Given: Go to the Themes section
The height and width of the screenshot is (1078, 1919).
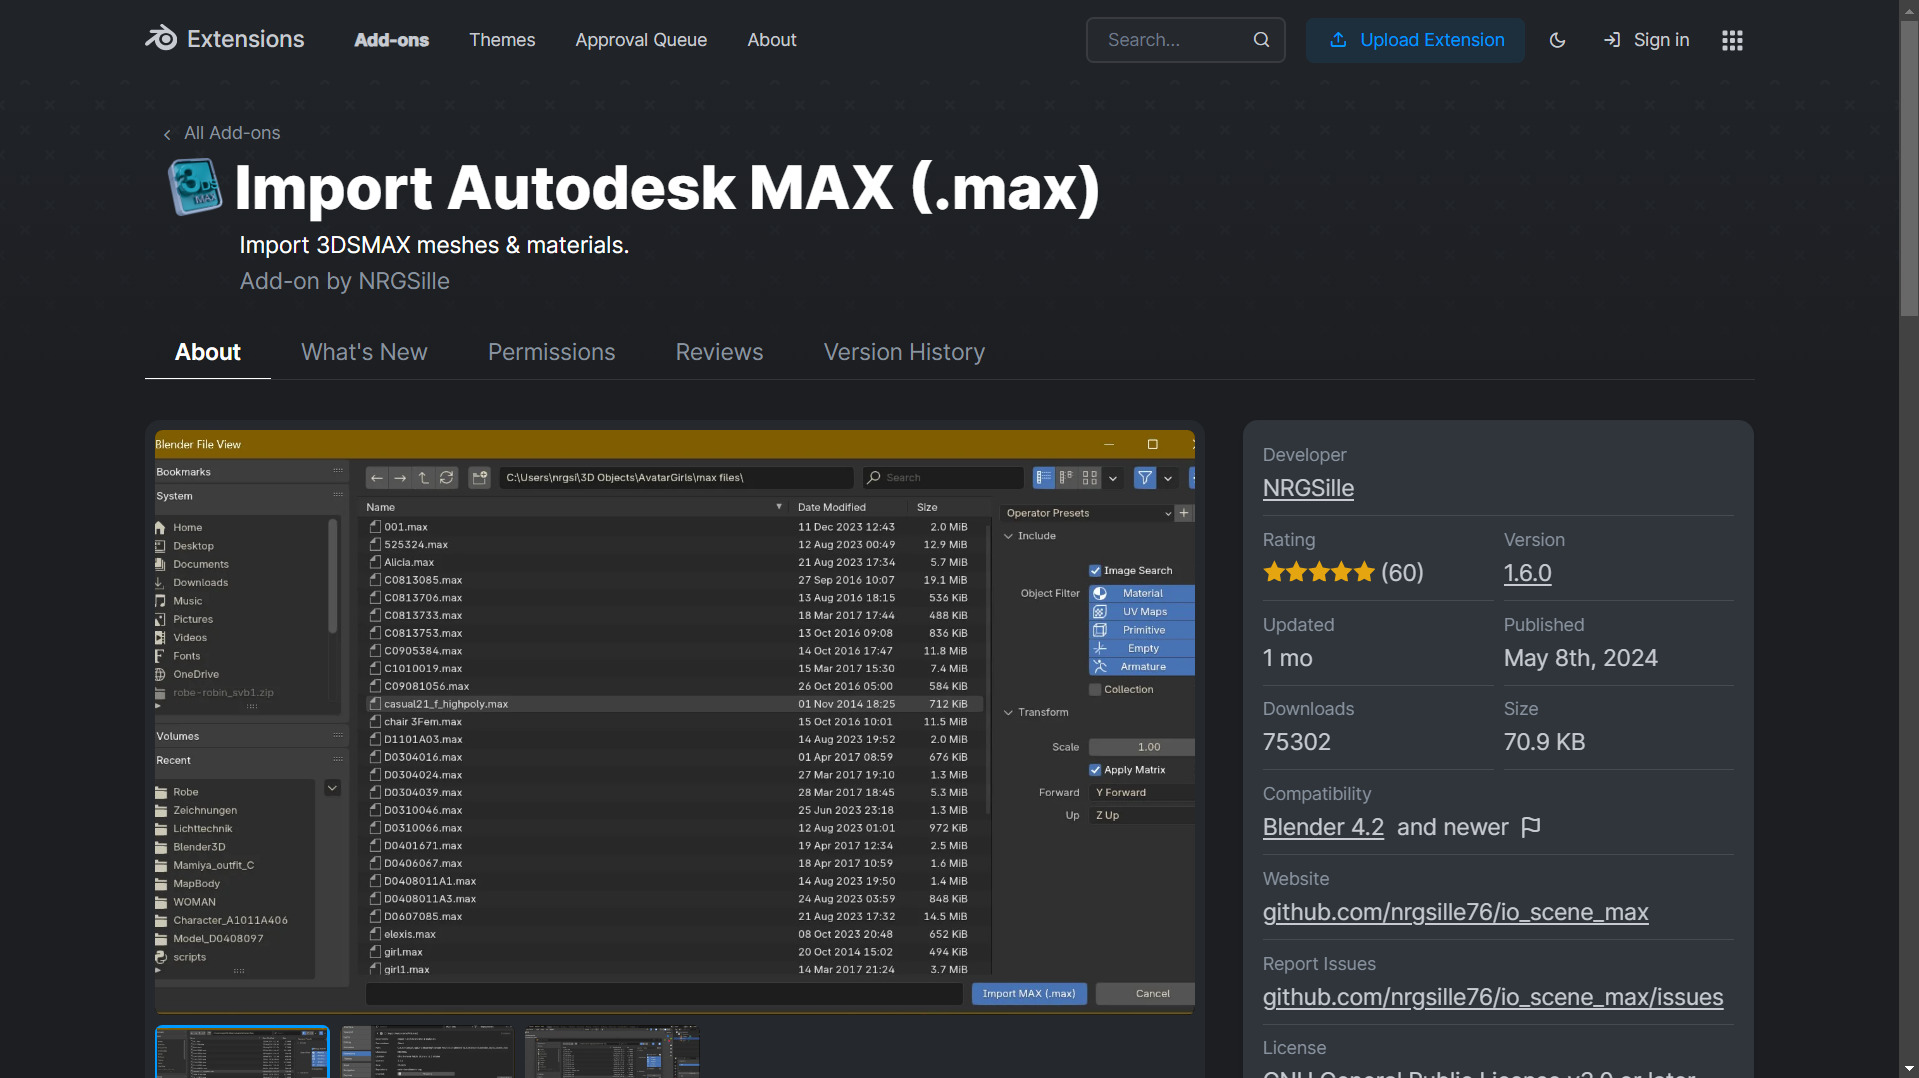Looking at the screenshot, I should click(x=502, y=40).
